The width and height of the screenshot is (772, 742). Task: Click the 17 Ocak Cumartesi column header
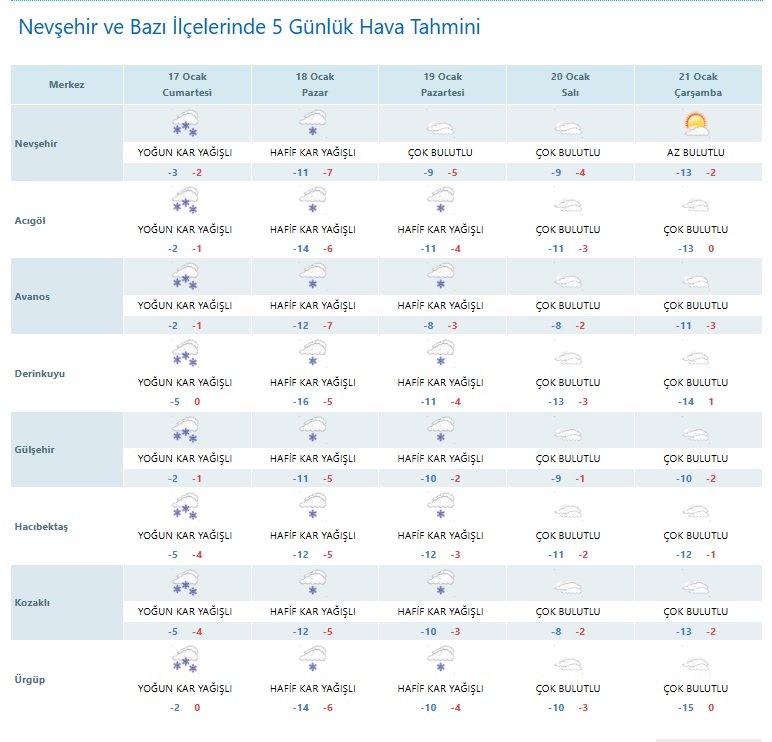tap(187, 85)
